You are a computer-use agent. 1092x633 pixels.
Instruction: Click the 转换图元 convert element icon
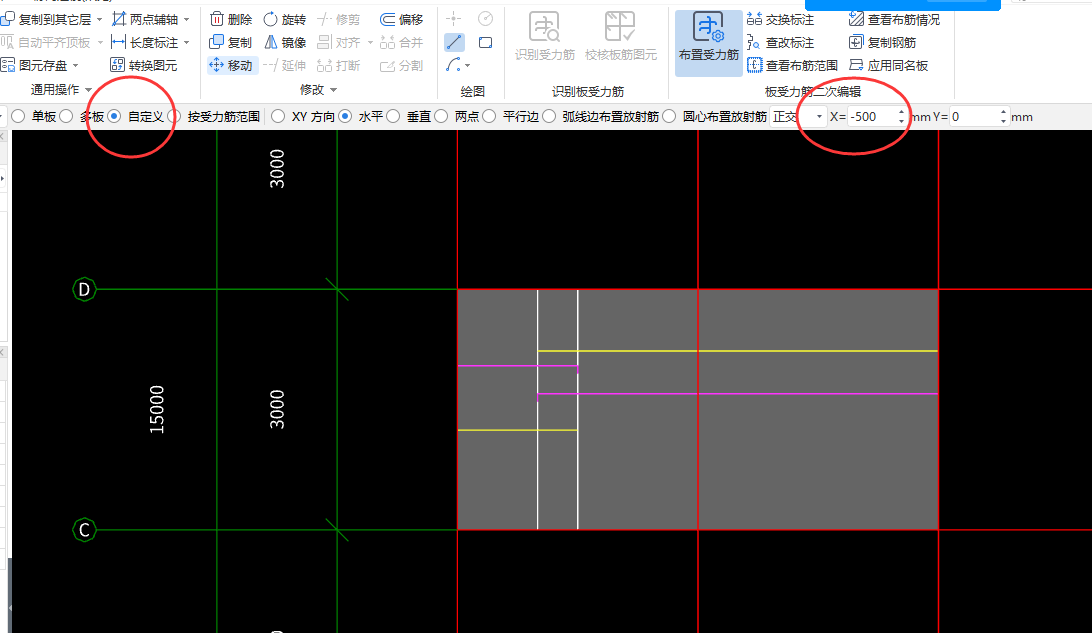coord(118,65)
